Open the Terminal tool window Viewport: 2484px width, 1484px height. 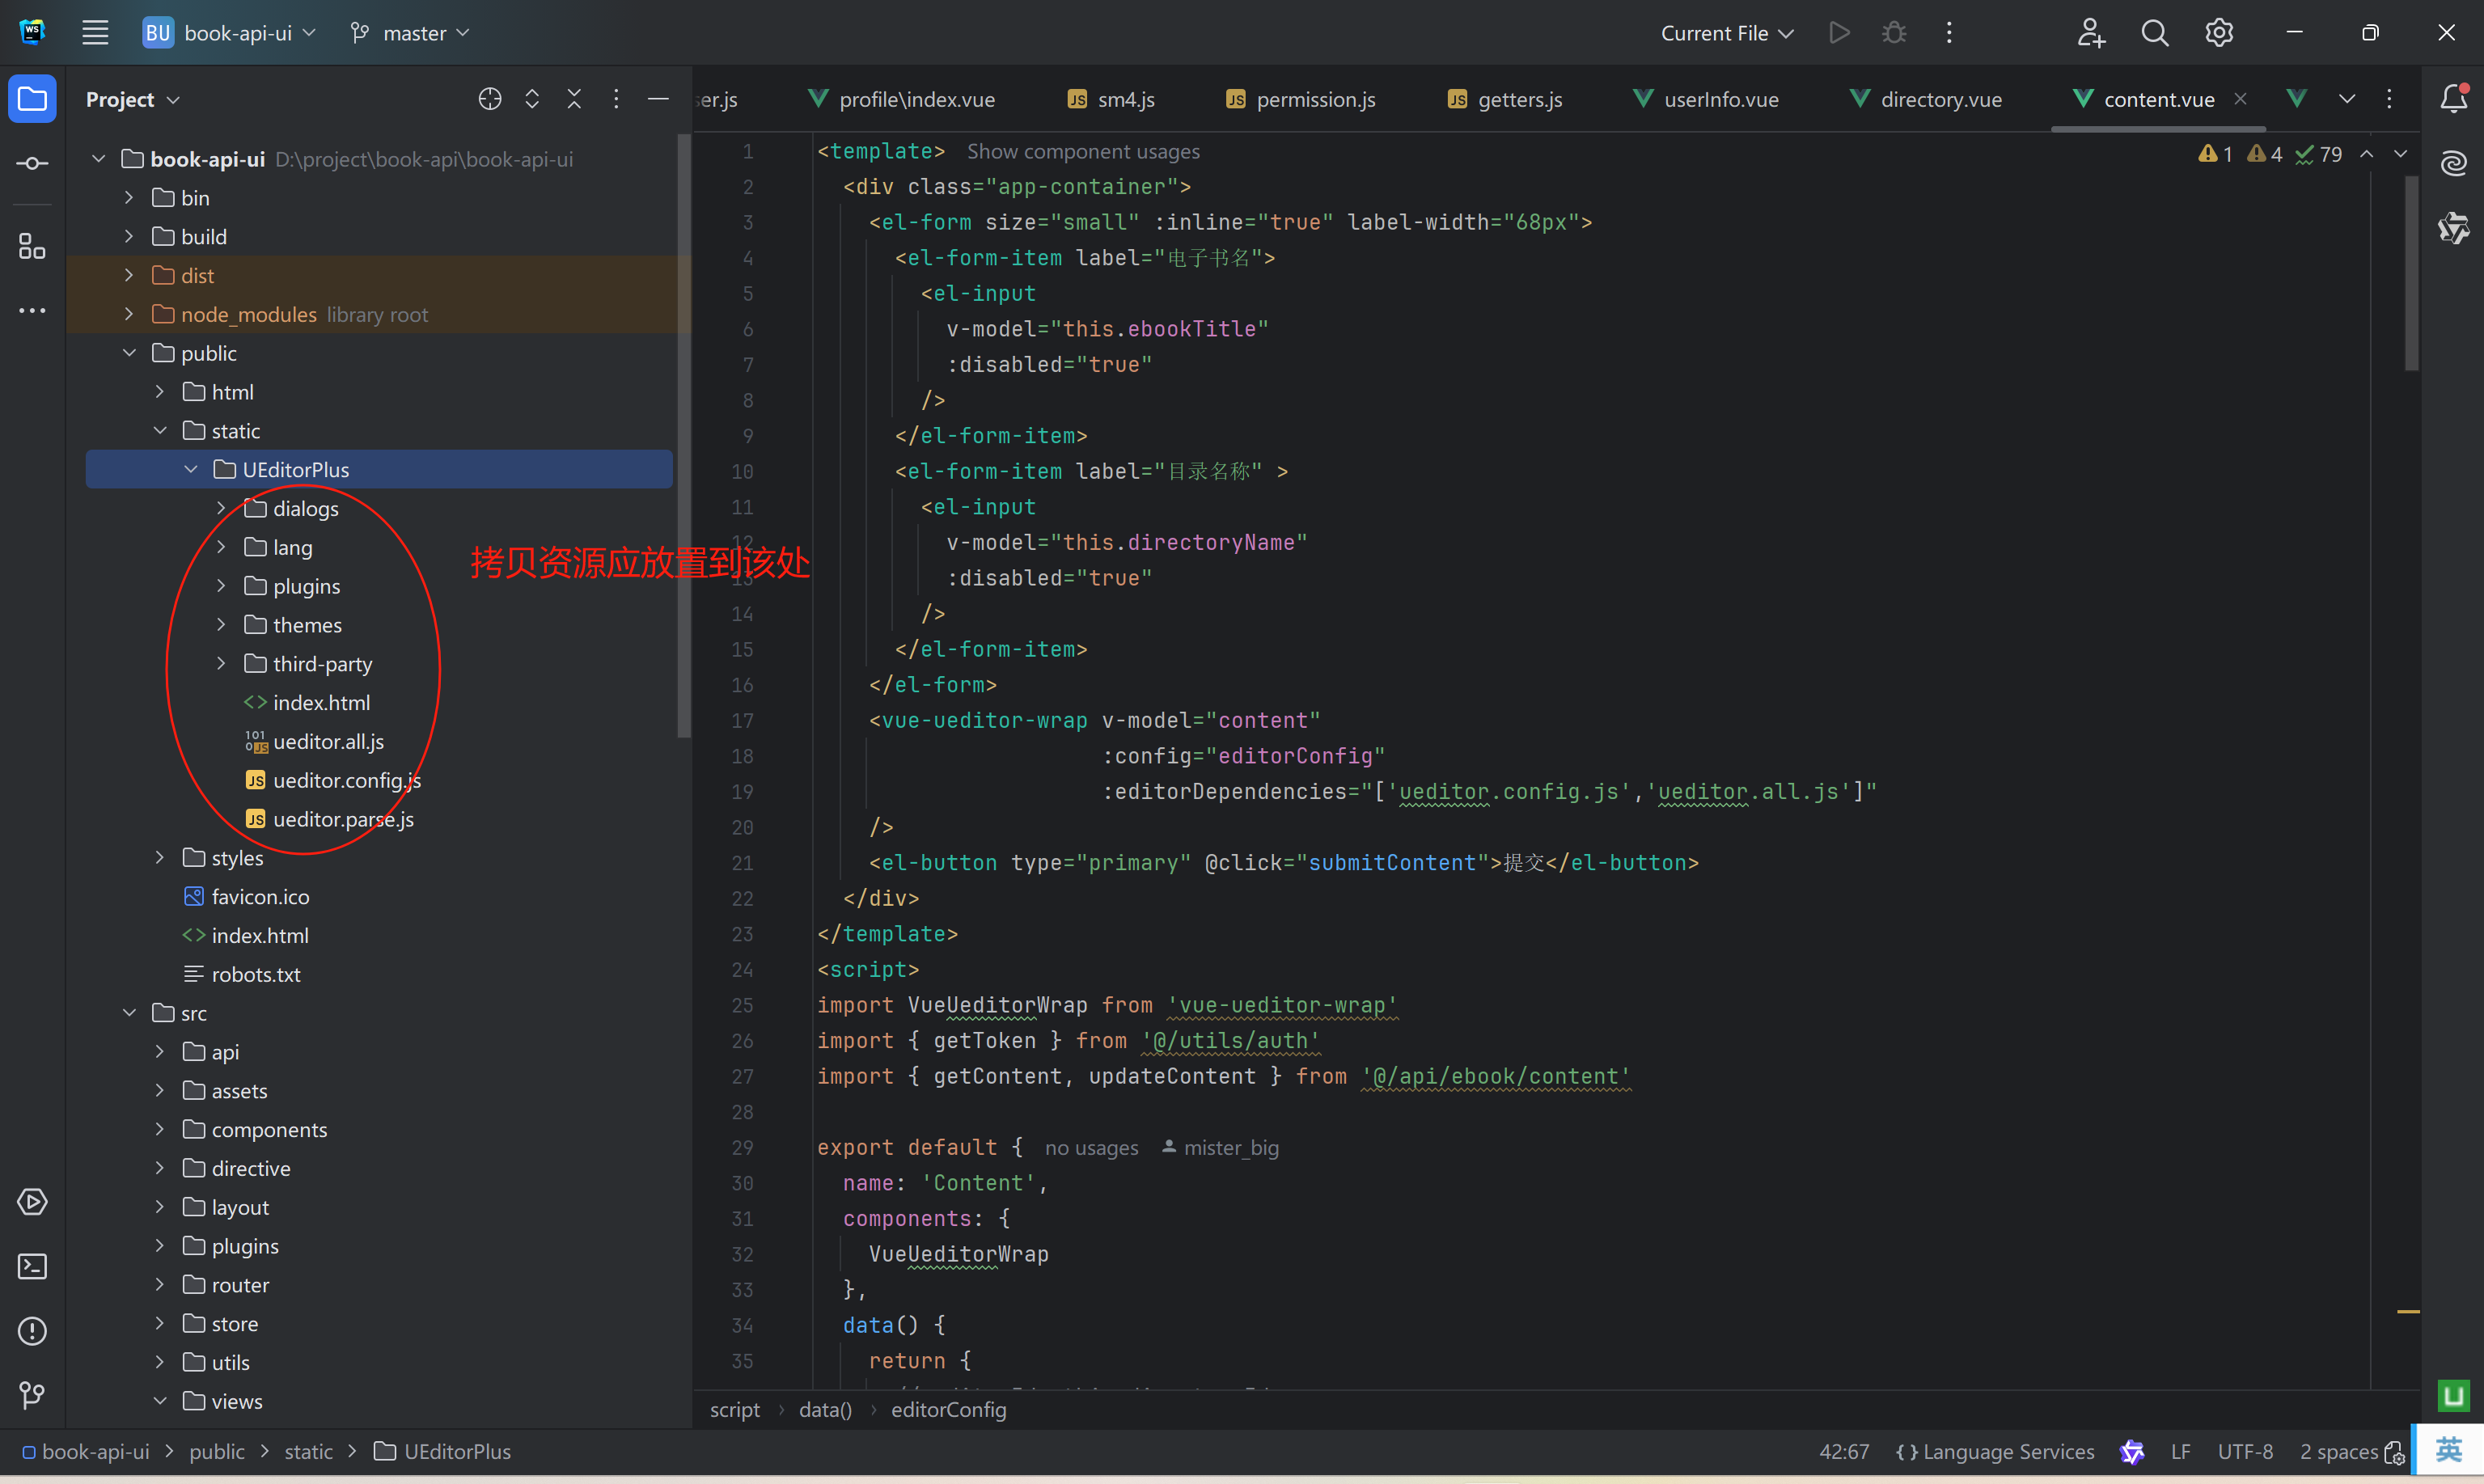click(32, 1266)
